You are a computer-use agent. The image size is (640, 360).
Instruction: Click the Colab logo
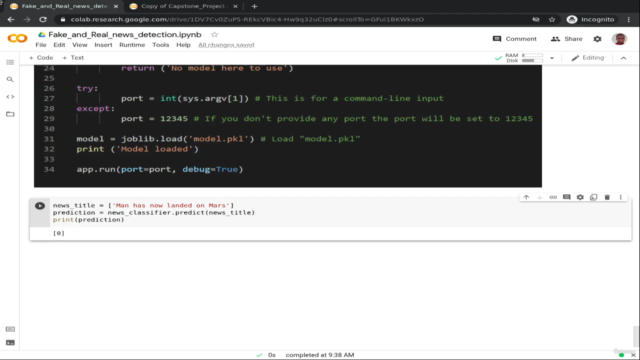coord(18,39)
